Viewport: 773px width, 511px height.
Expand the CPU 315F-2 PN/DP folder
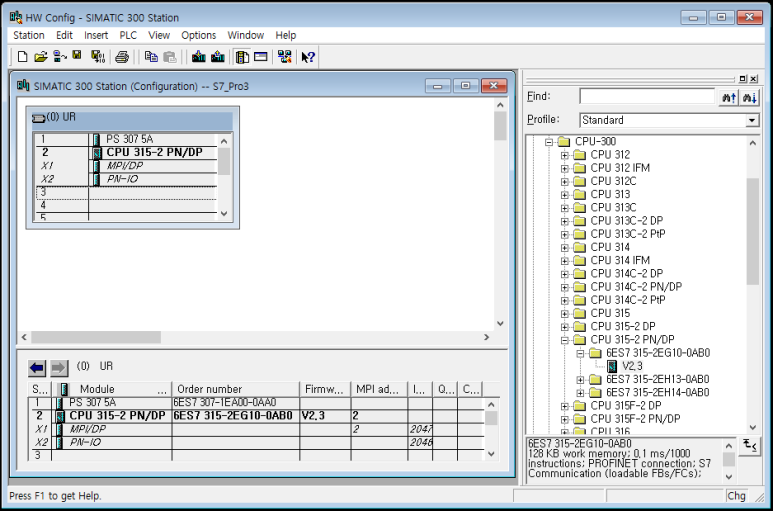564,419
